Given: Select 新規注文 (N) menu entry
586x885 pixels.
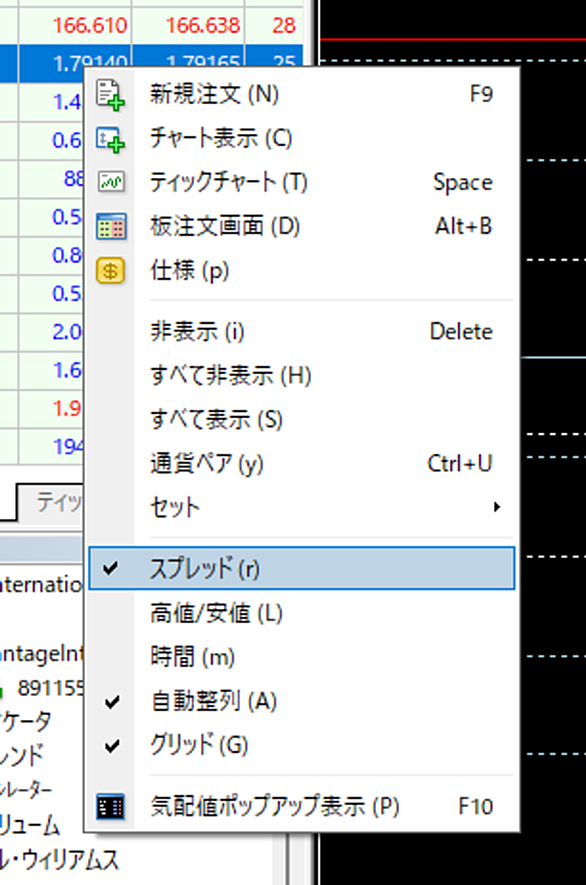Looking at the screenshot, I should [301, 94].
